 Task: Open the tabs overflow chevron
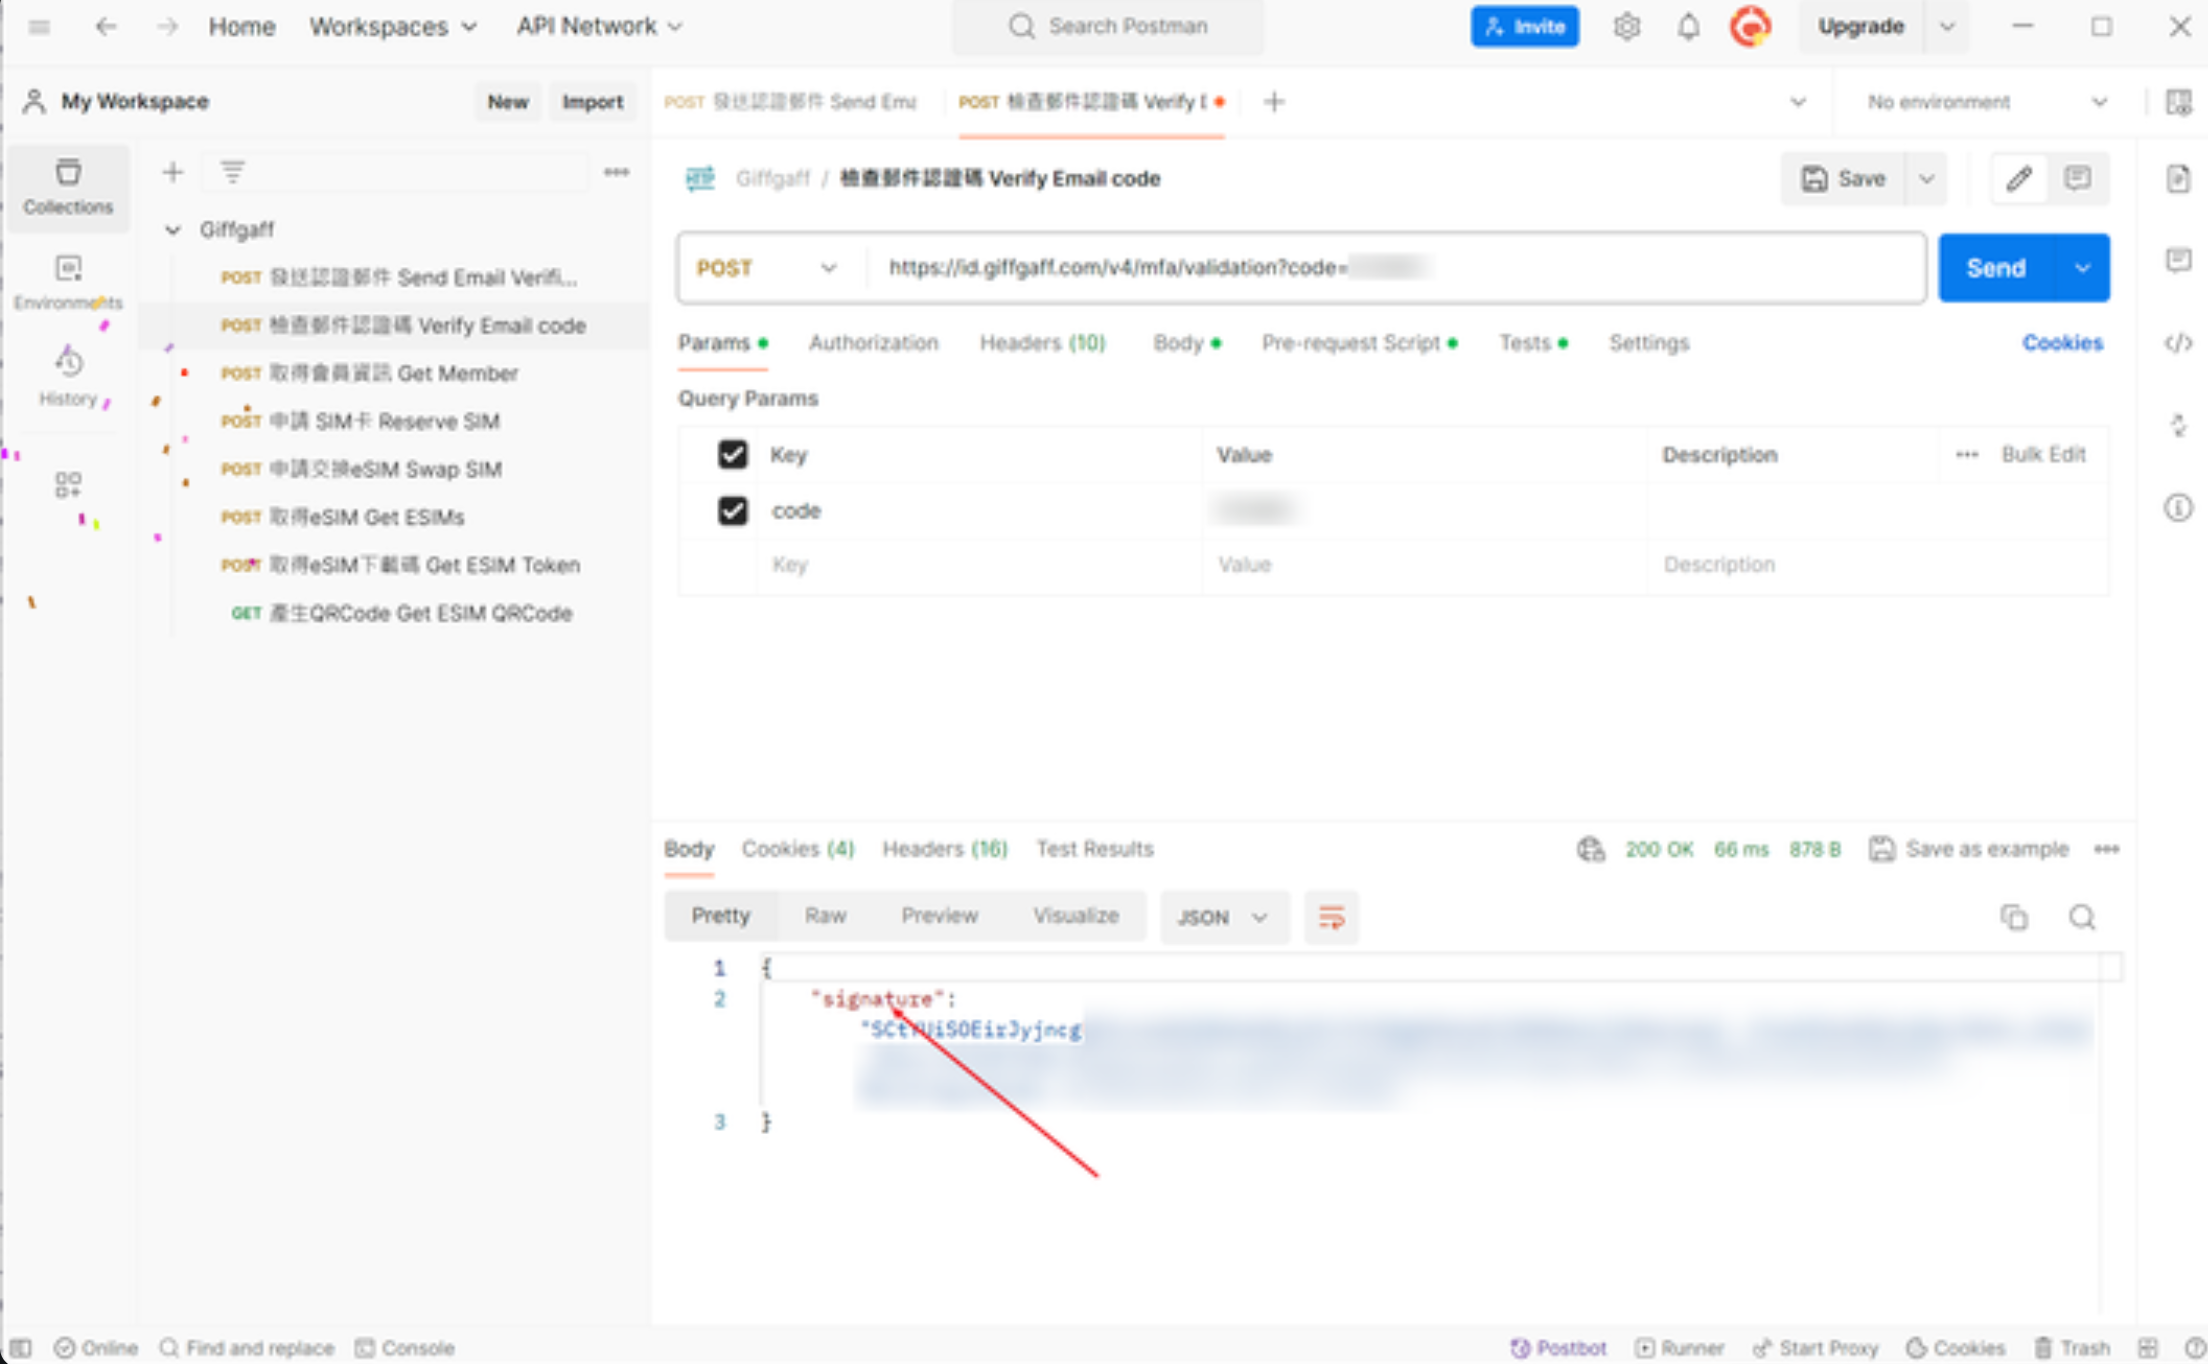(x=1797, y=102)
